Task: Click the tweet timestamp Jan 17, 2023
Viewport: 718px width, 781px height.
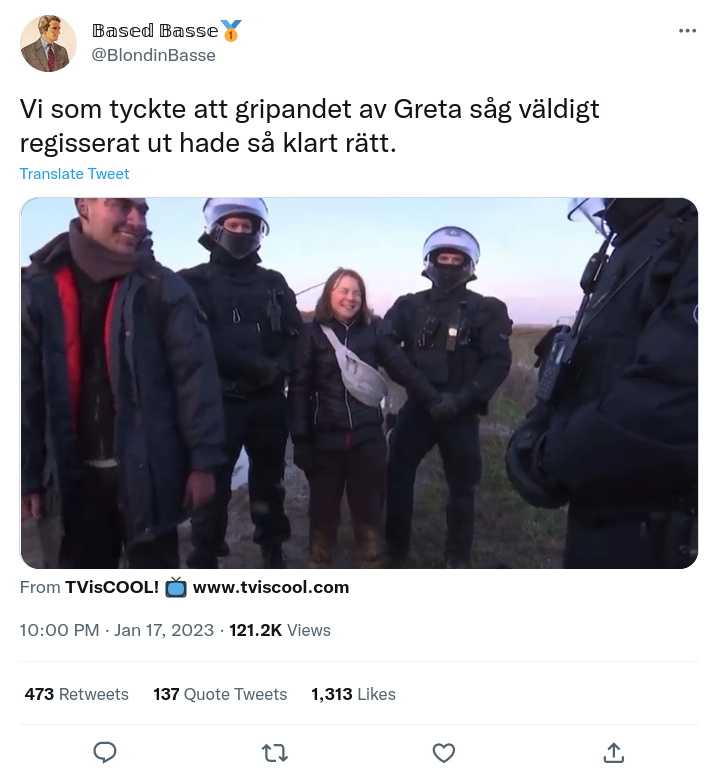Action: [164, 630]
